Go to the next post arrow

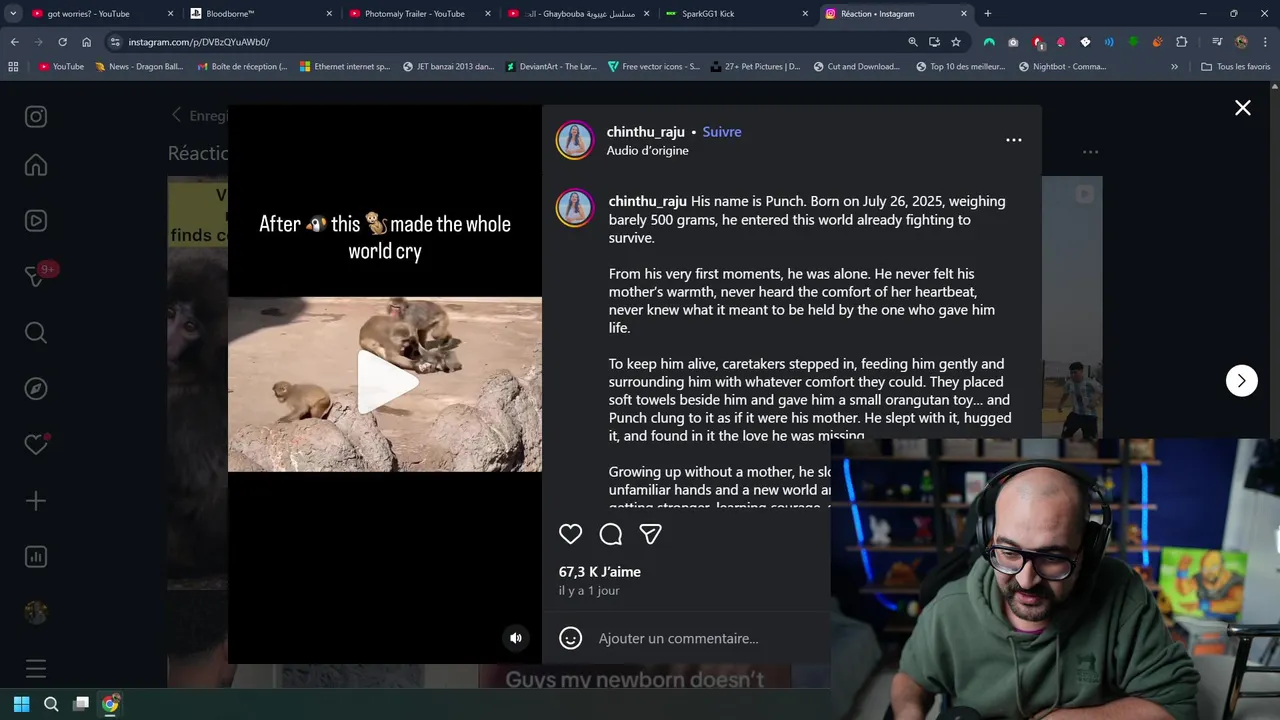click(x=1241, y=380)
